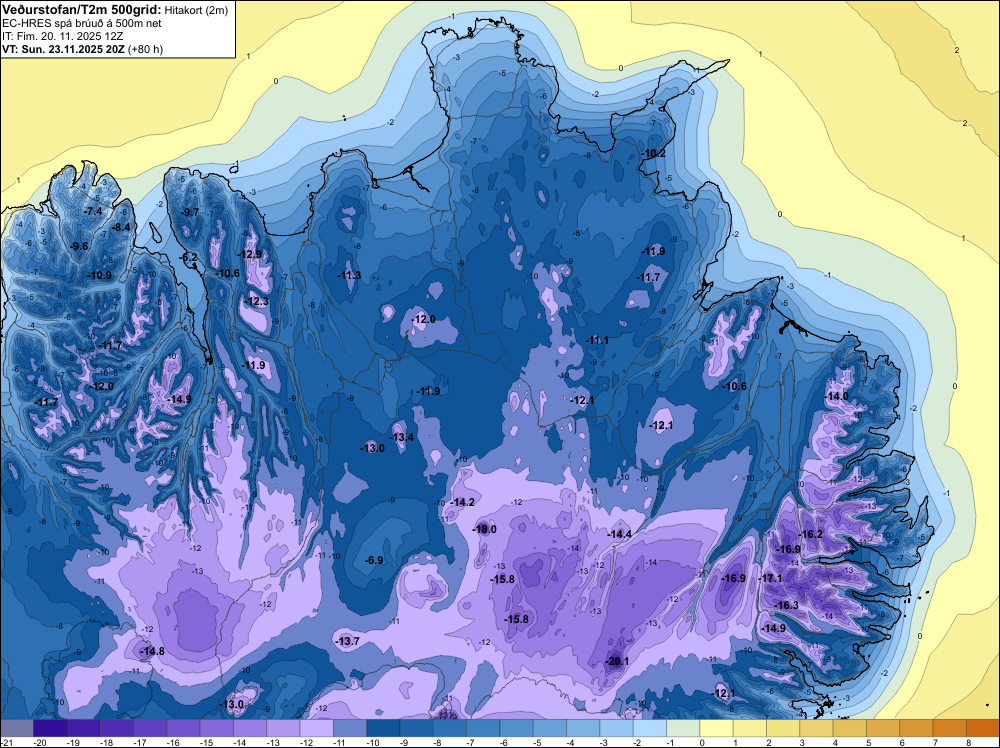1000x748 pixels.
Task: Click the -13.4 temperature label
Action: [402, 437]
